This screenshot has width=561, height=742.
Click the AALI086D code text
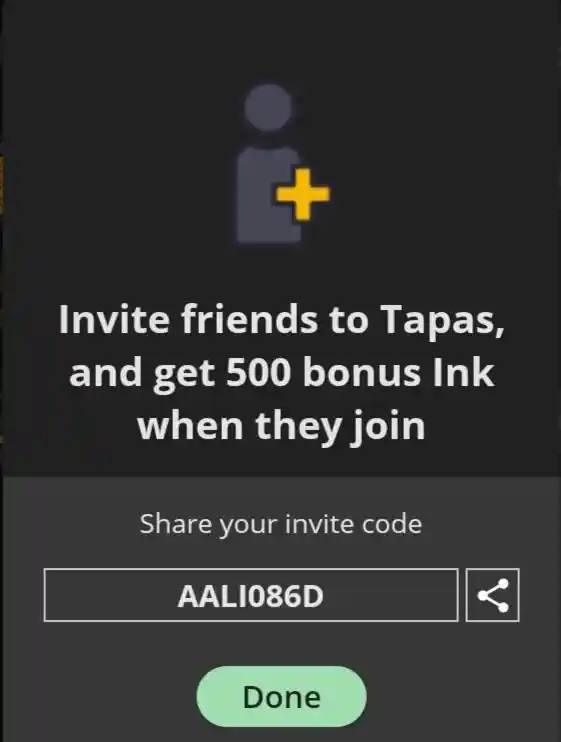(251, 596)
